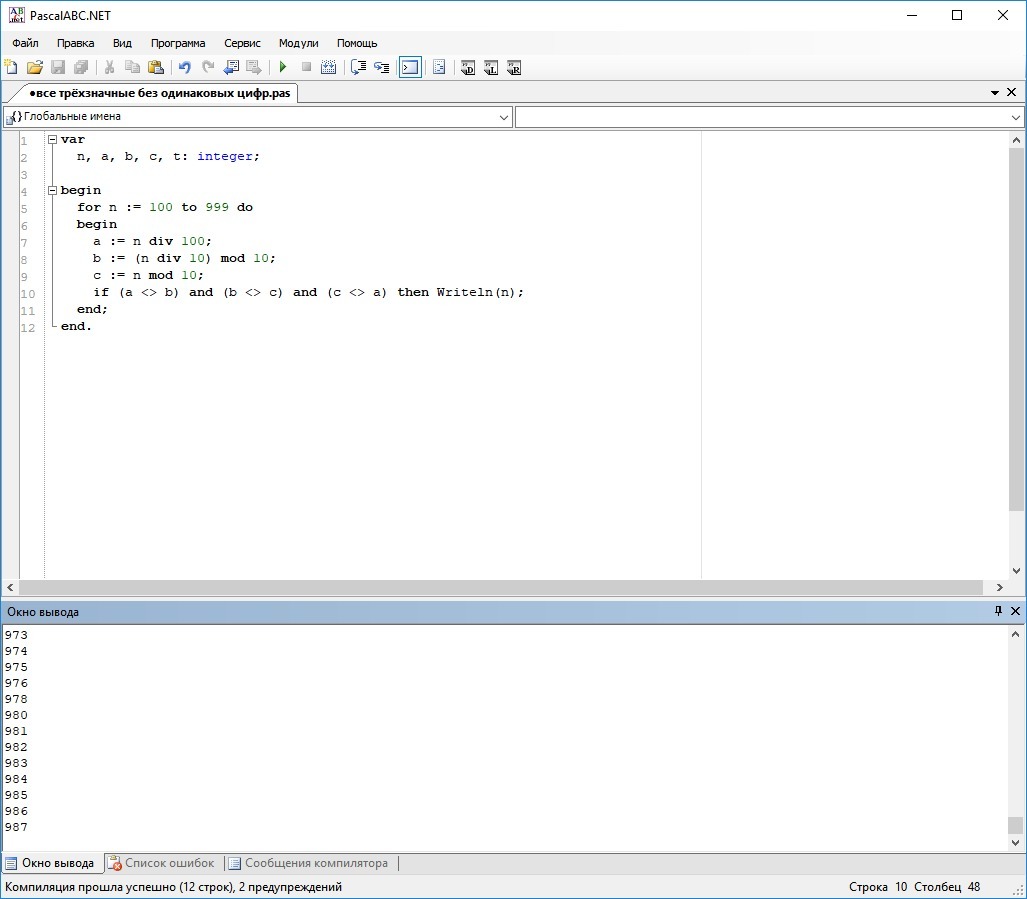Image resolution: width=1027 pixels, height=899 pixels.
Task: Collapse the begin block fold marker
Action: coord(52,190)
